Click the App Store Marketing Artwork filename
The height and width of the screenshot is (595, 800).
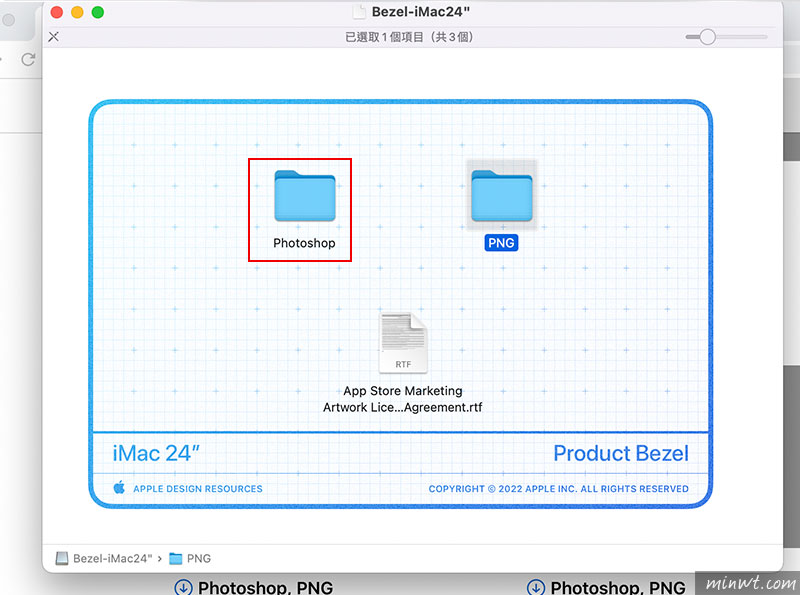coord(402,399)
